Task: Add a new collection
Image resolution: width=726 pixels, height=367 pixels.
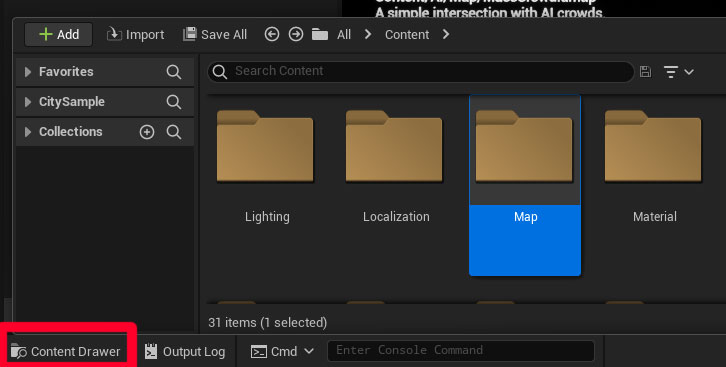Action: (x=147, y=132)
